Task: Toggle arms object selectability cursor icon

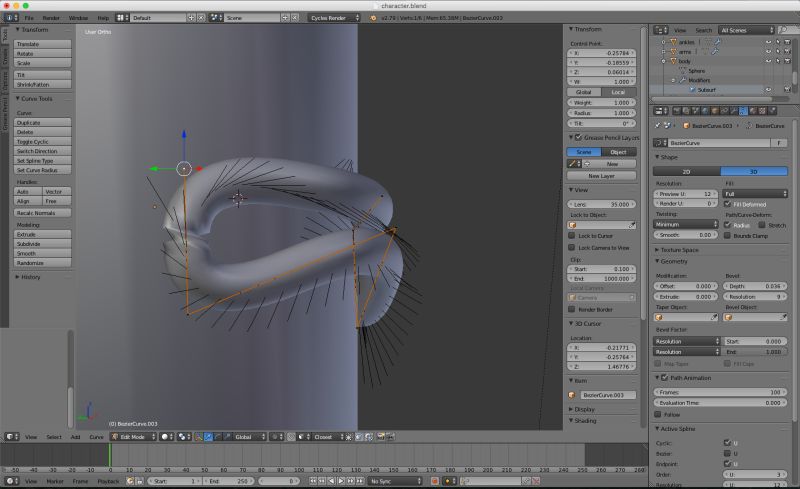Action: [x=778, y=52]
